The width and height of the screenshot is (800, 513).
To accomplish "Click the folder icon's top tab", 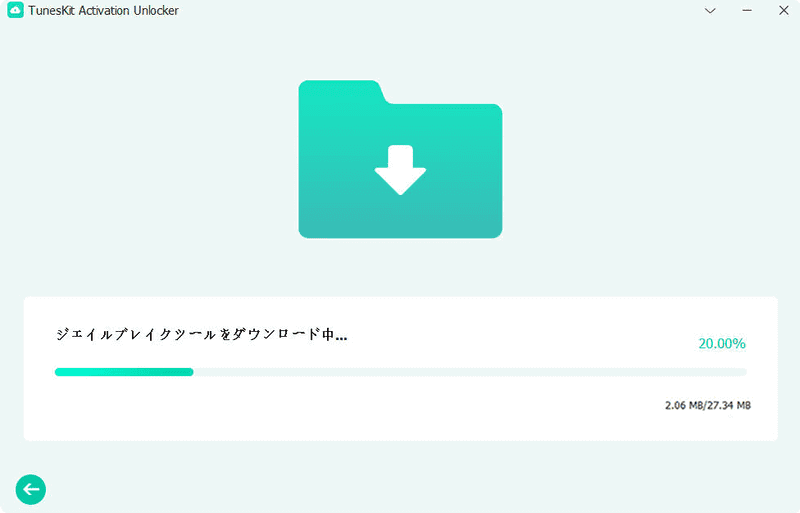I will tap(341, 92).
